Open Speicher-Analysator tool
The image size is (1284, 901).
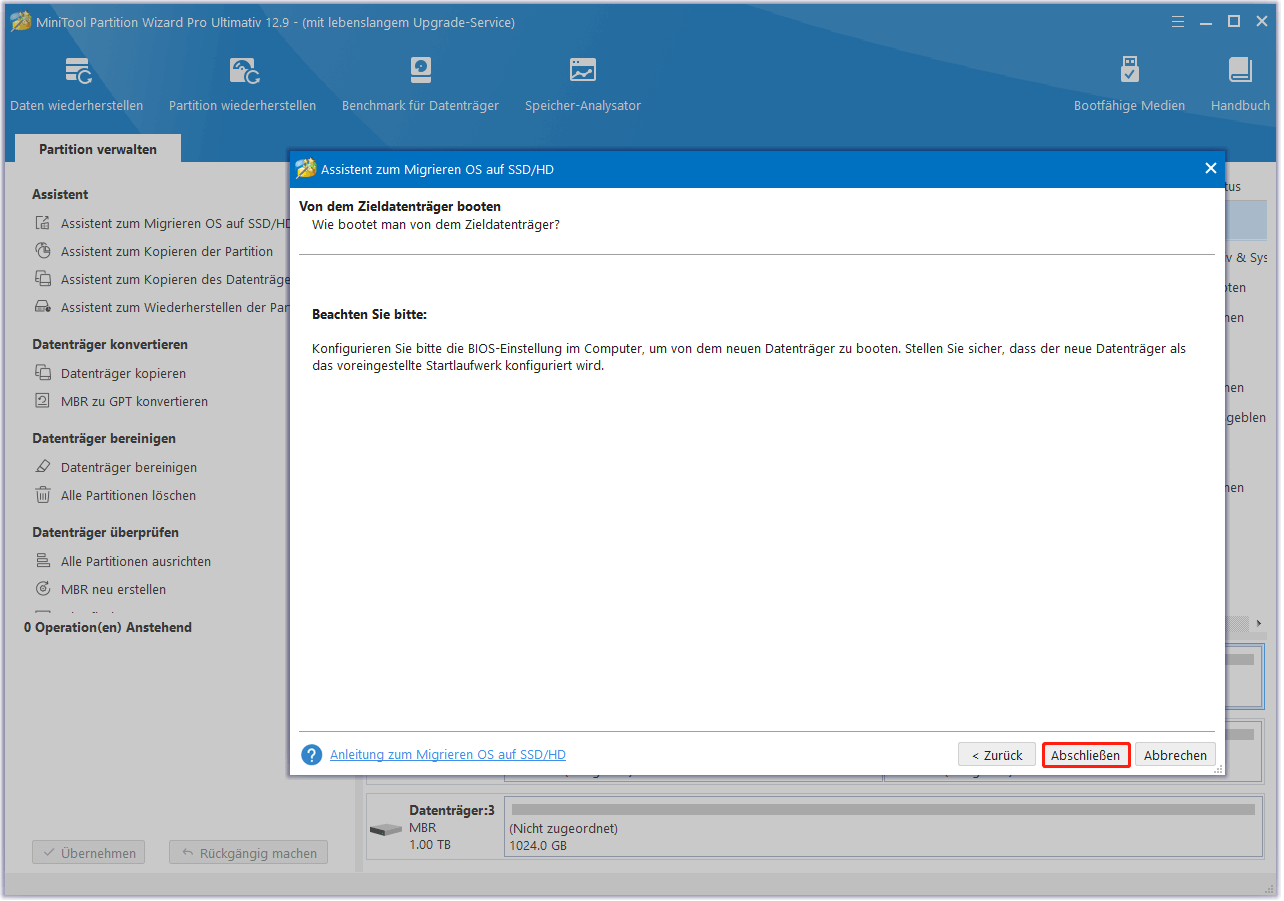click(x=583, y=84)
